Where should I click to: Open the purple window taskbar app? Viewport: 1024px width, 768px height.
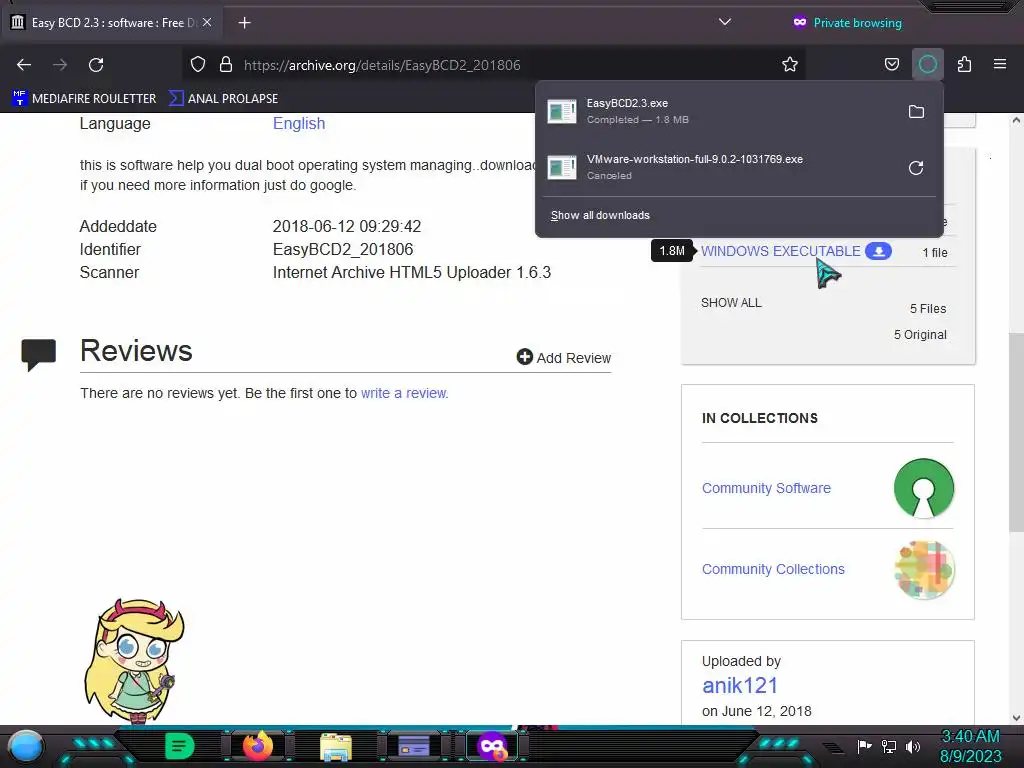pyautogui.click(x=413, y=746)
